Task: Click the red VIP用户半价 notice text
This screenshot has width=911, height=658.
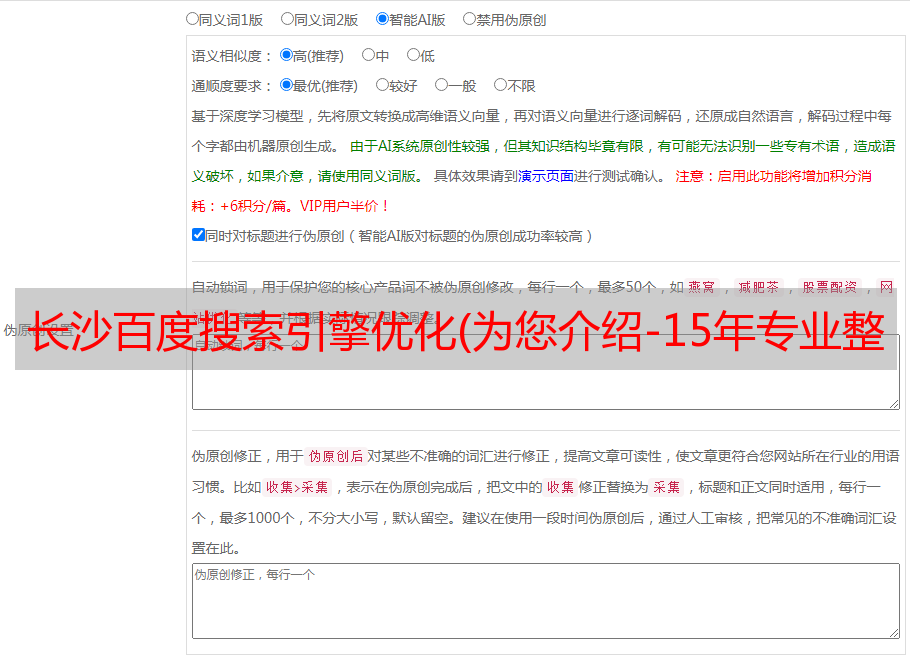Action: click(345, 206)
